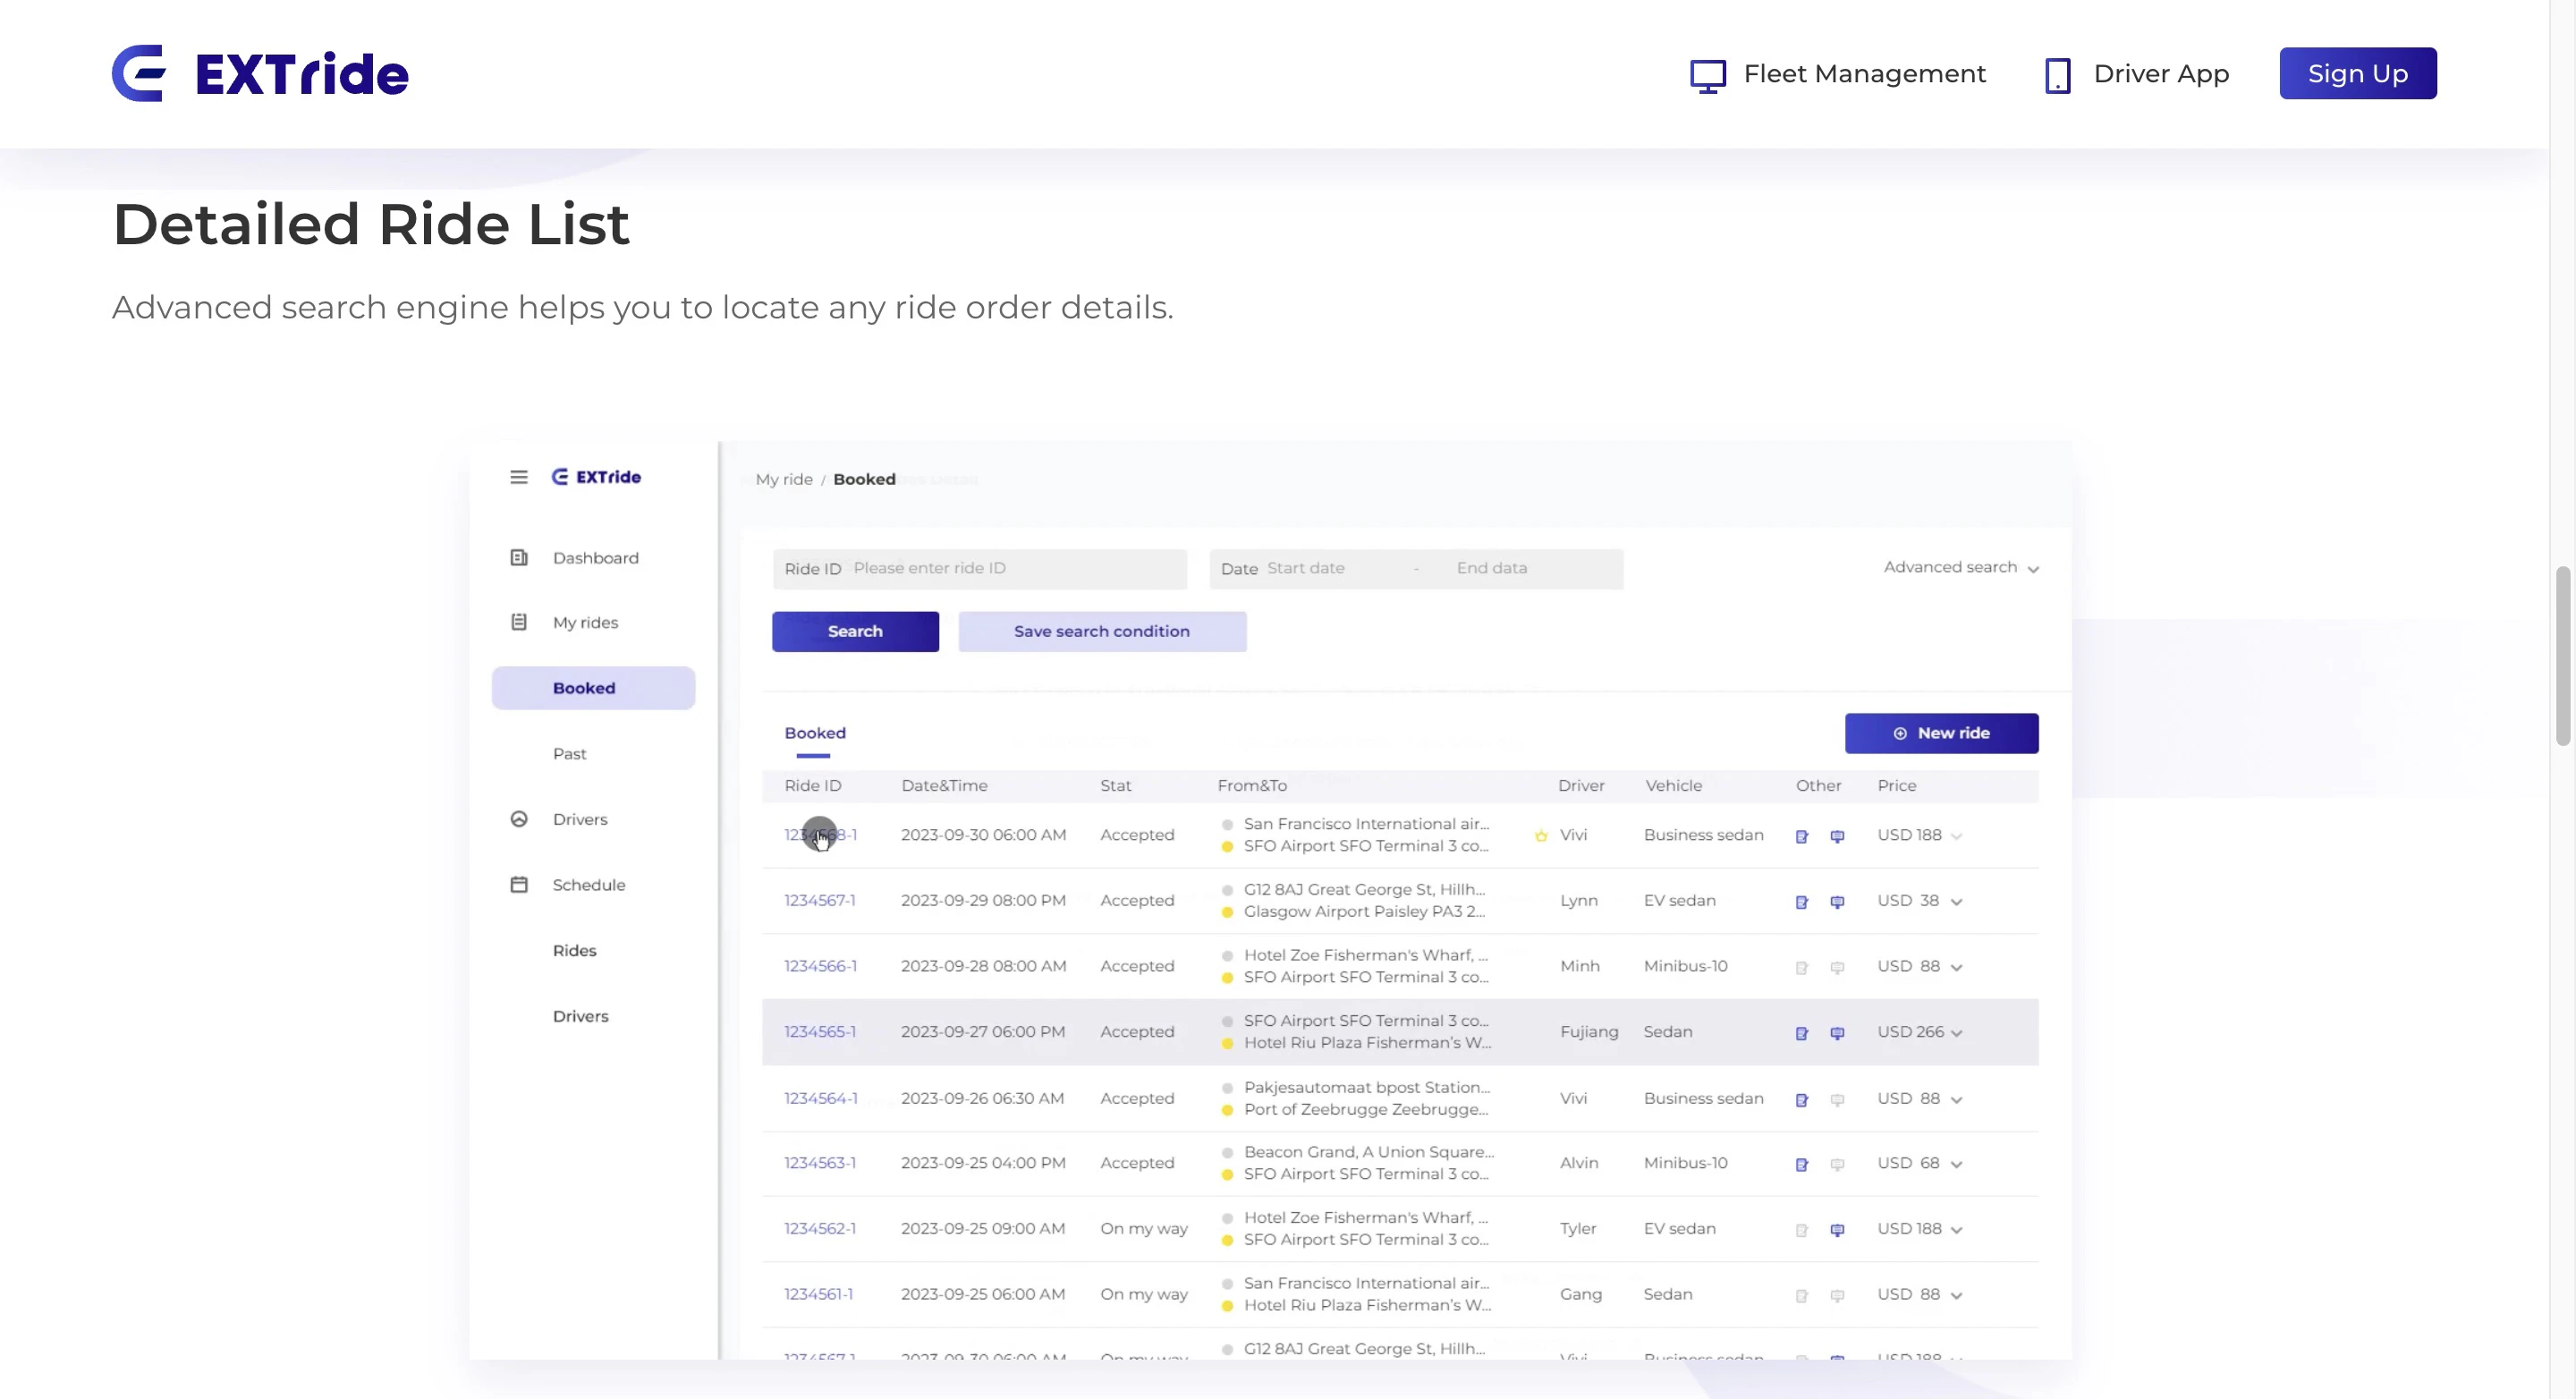Open the comment icon for ride 1234565-1
The width and height of the screenshot is (2576, 1399).
pyautogui.click(x=1838, y=1032)
